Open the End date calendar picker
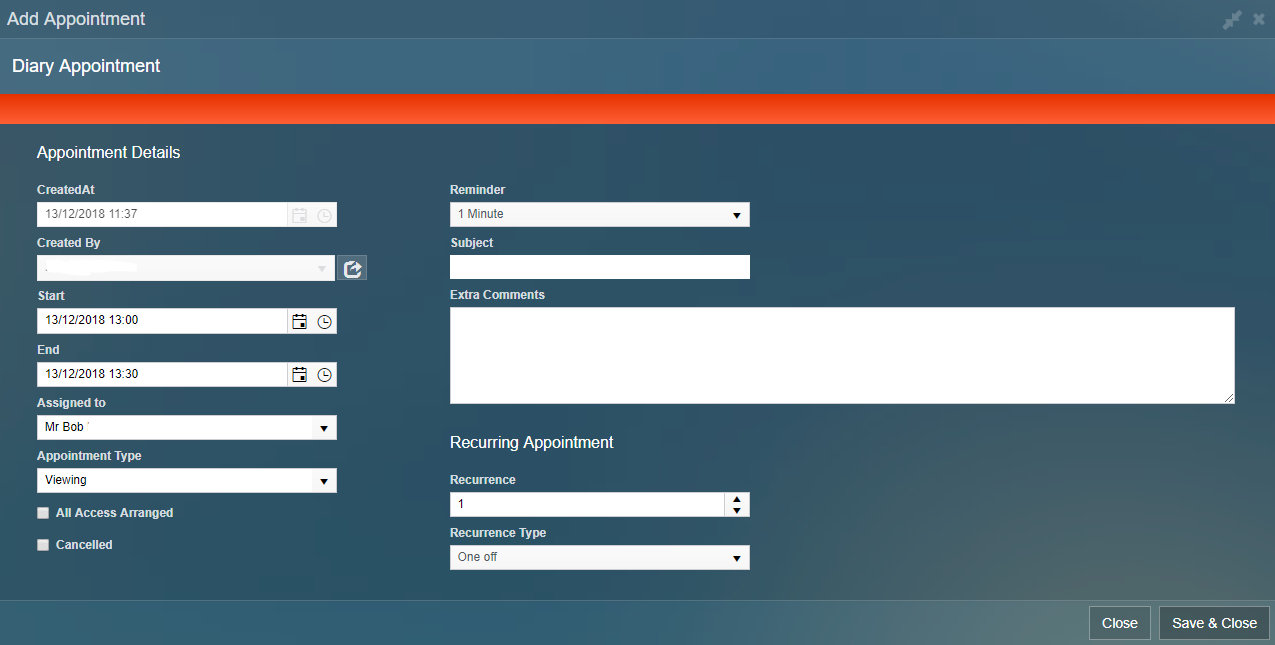1275x645 pixels. click(x=299, y=375)
